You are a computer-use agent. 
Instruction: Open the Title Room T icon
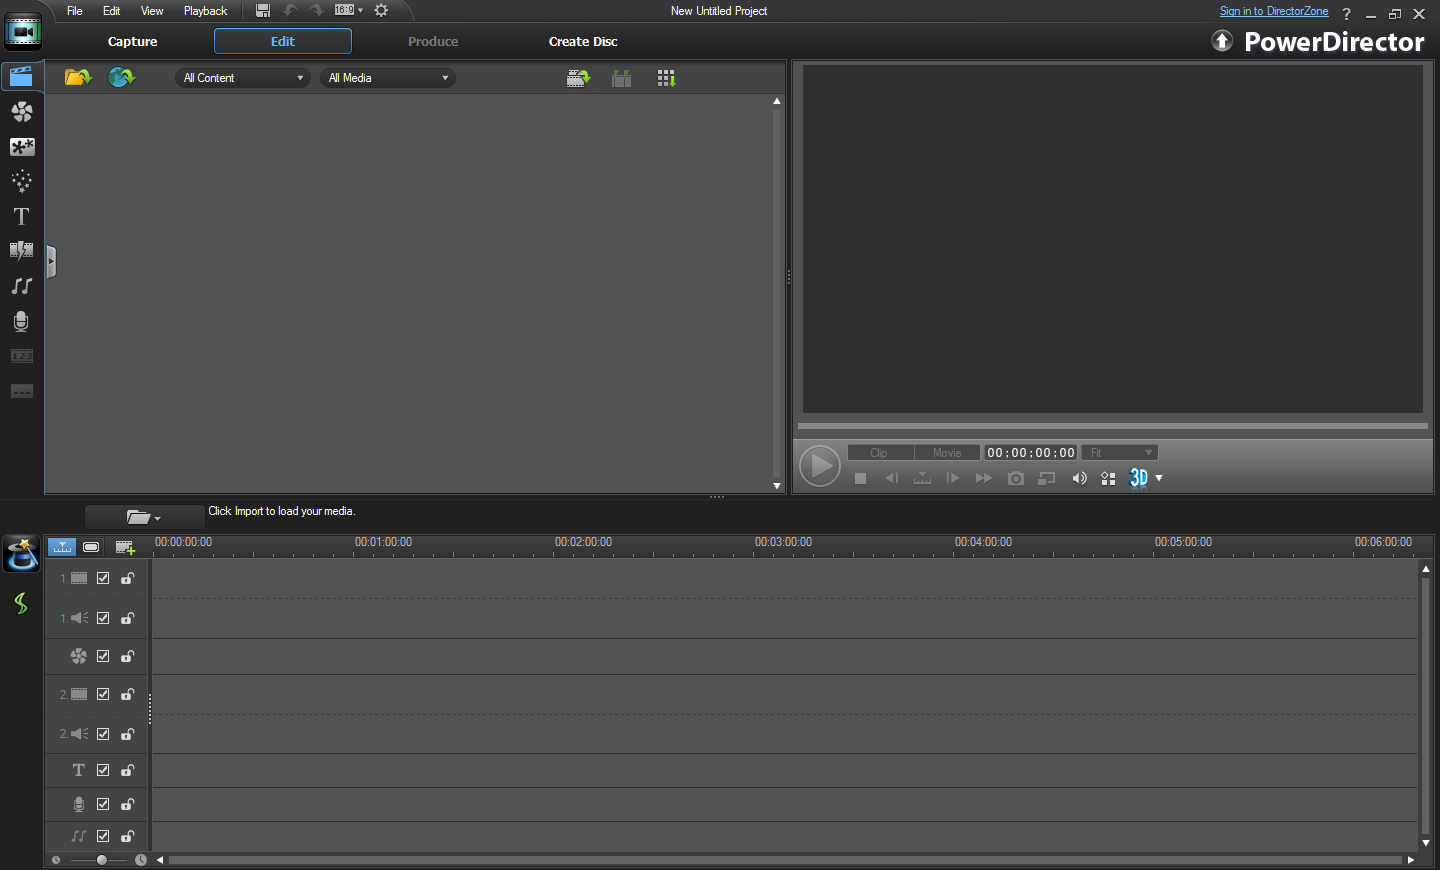tap(21, 216)
